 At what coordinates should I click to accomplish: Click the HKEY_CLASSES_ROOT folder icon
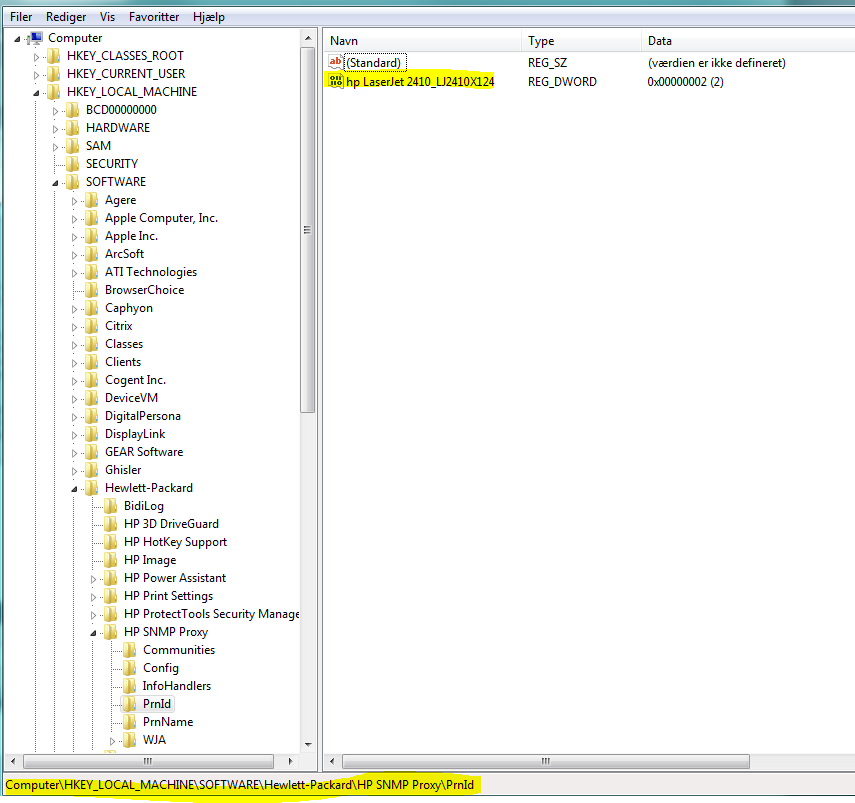[x=53, y=56]
